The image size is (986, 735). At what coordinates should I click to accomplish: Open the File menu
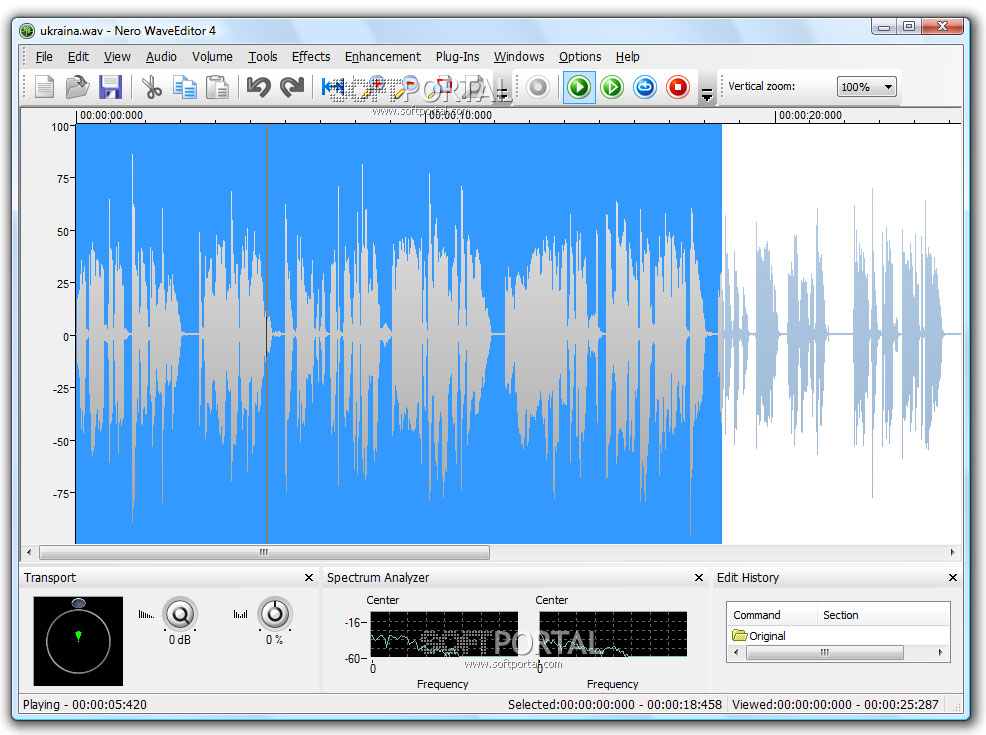pos(44,57)
